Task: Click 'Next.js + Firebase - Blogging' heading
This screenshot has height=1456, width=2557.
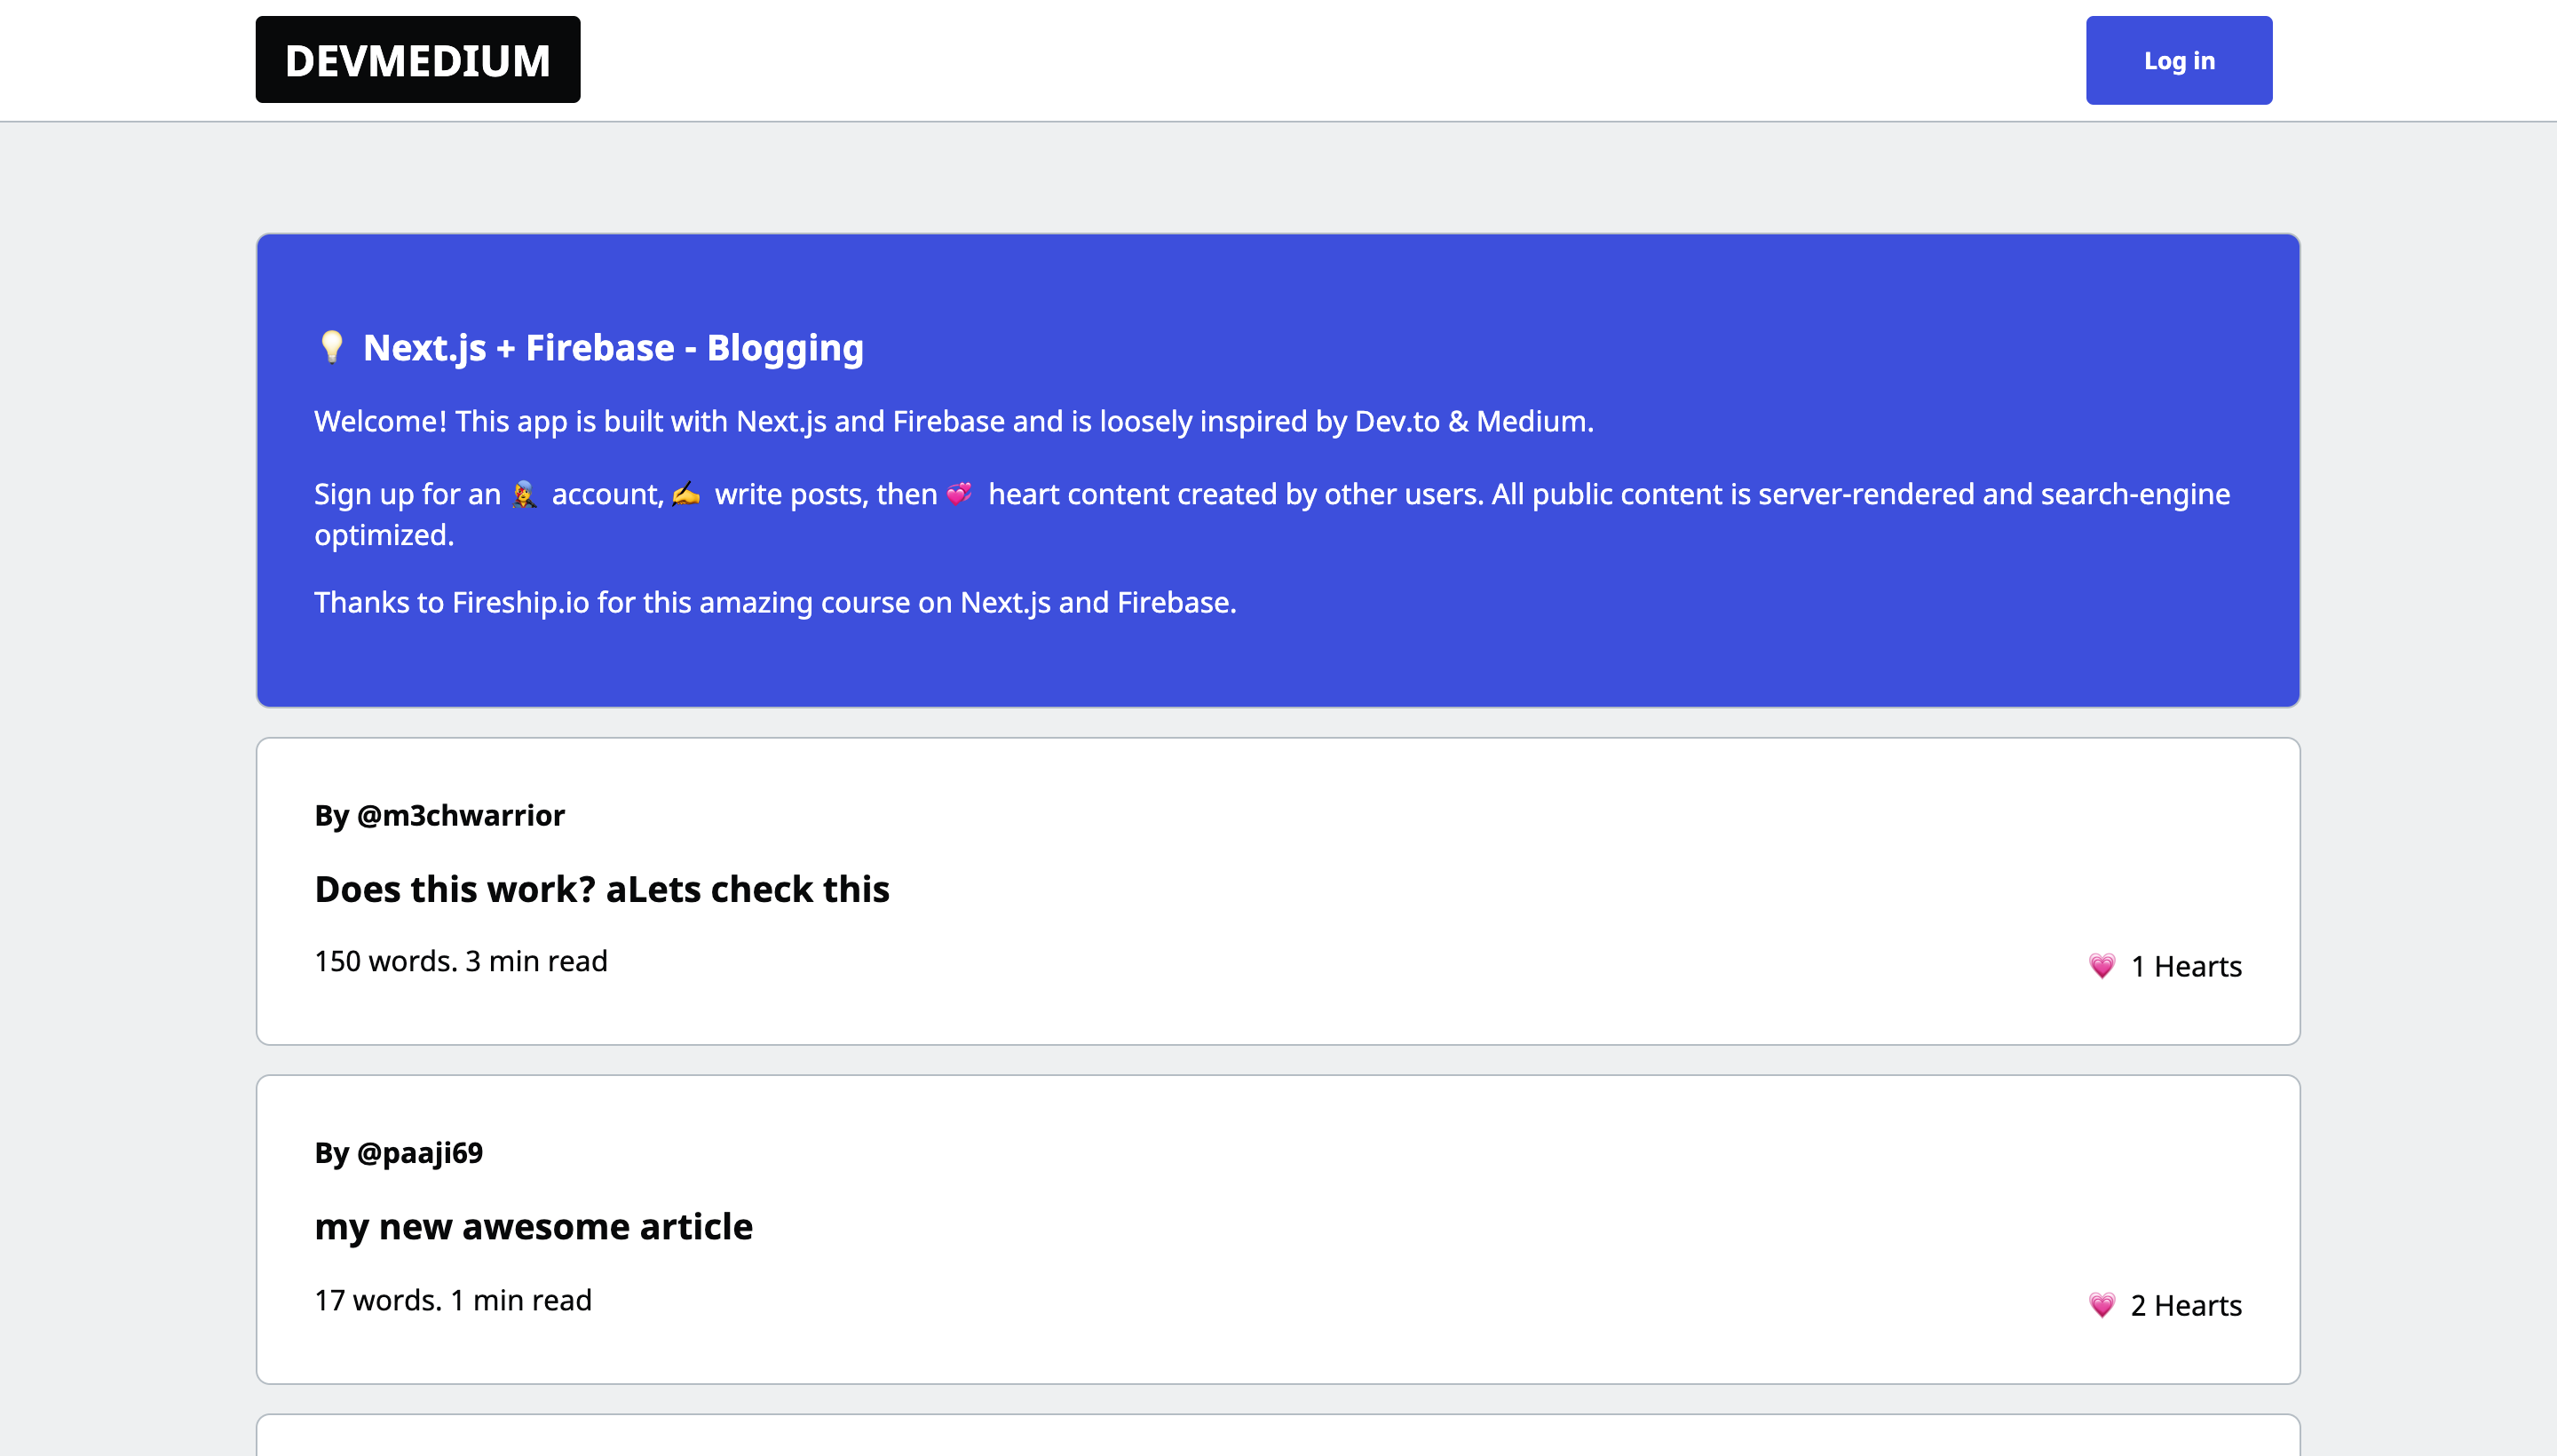Action: [612, 347]
